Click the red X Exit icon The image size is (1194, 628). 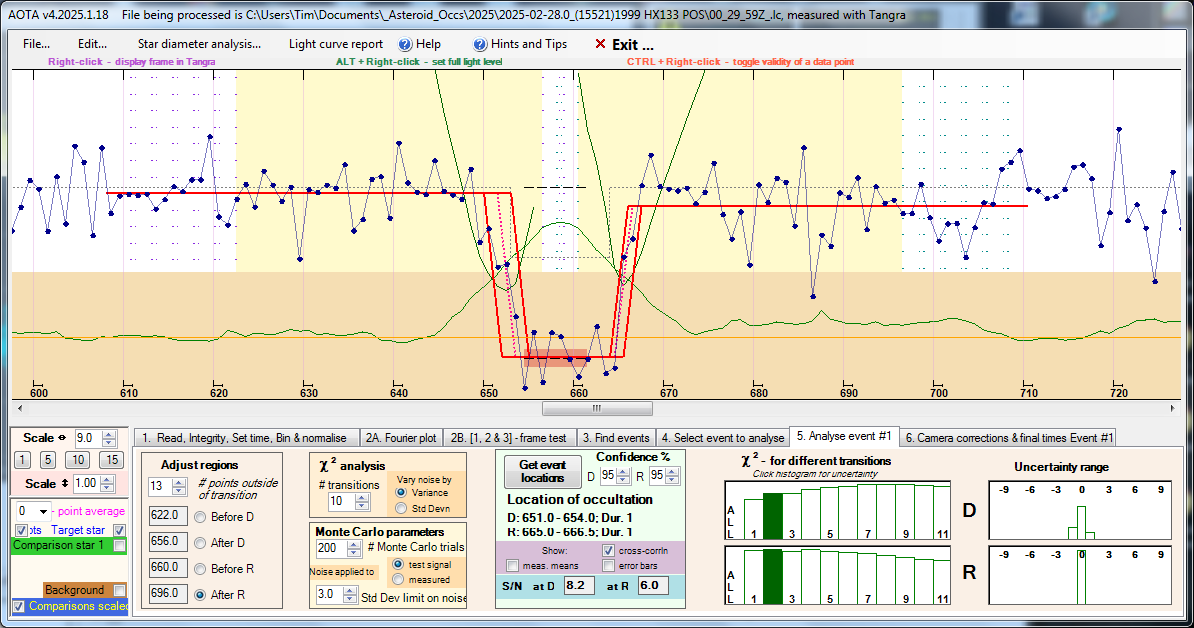600,44
